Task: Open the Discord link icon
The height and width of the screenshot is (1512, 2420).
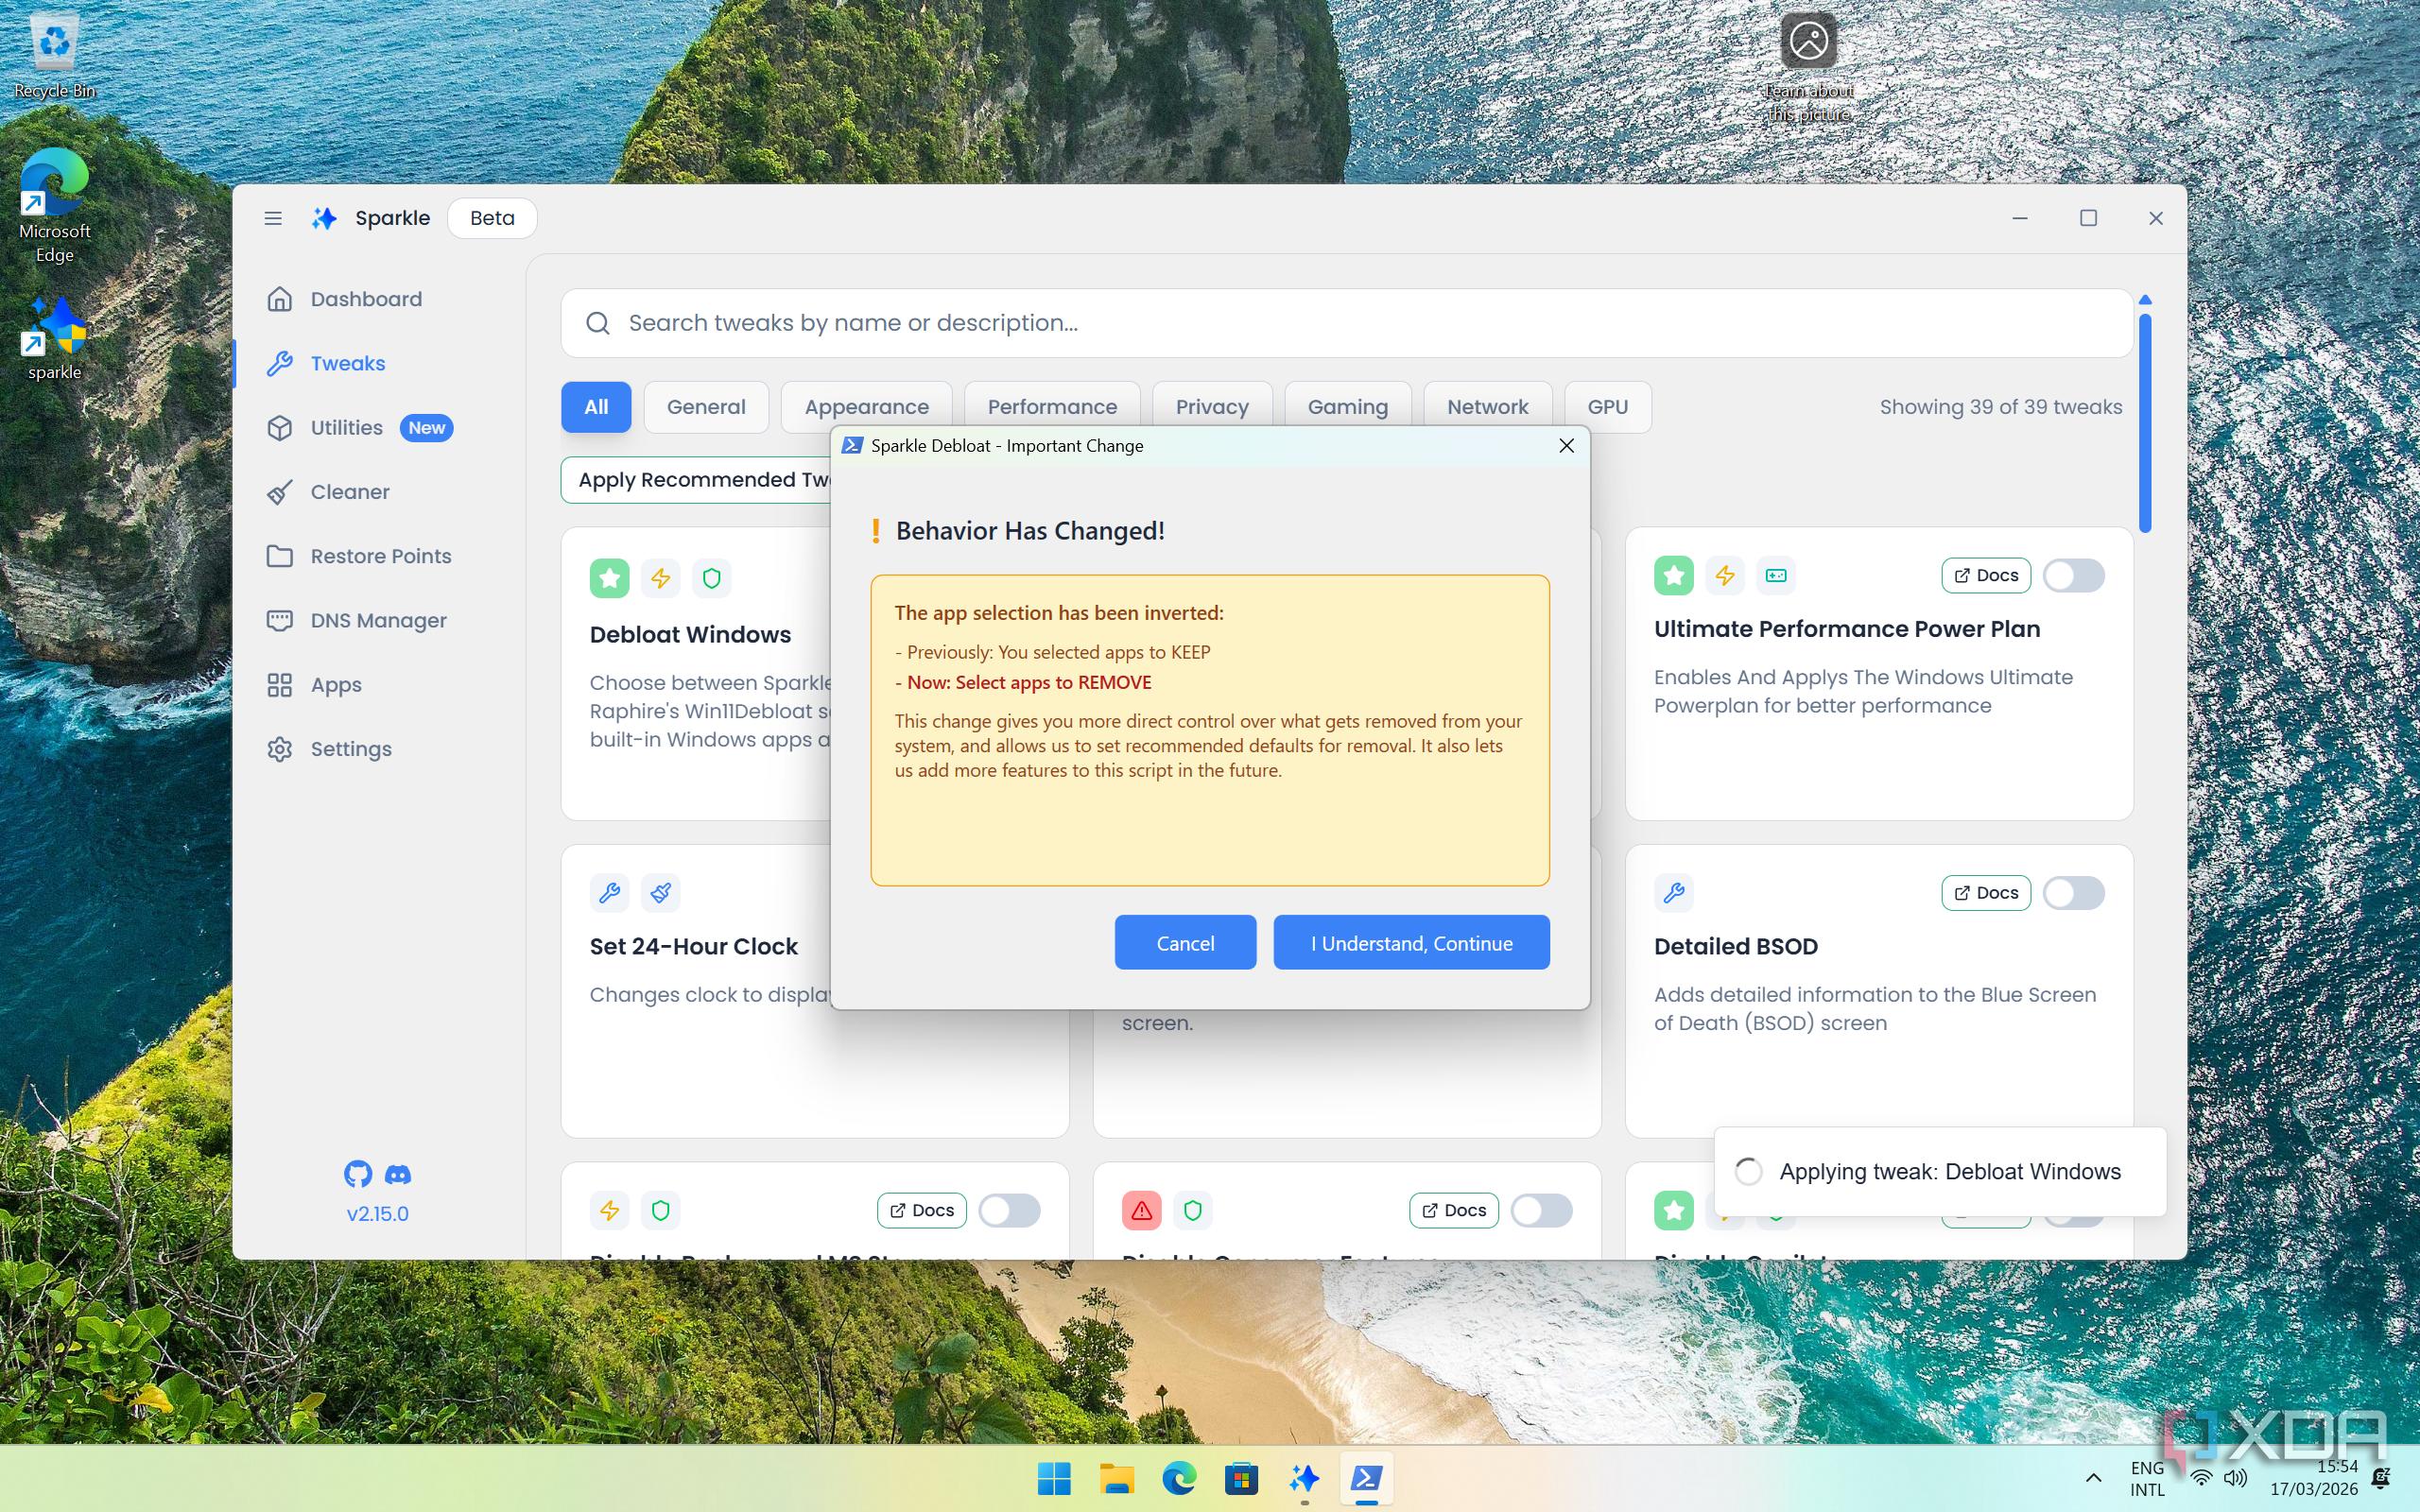Action: click(x=398, y=1174)
